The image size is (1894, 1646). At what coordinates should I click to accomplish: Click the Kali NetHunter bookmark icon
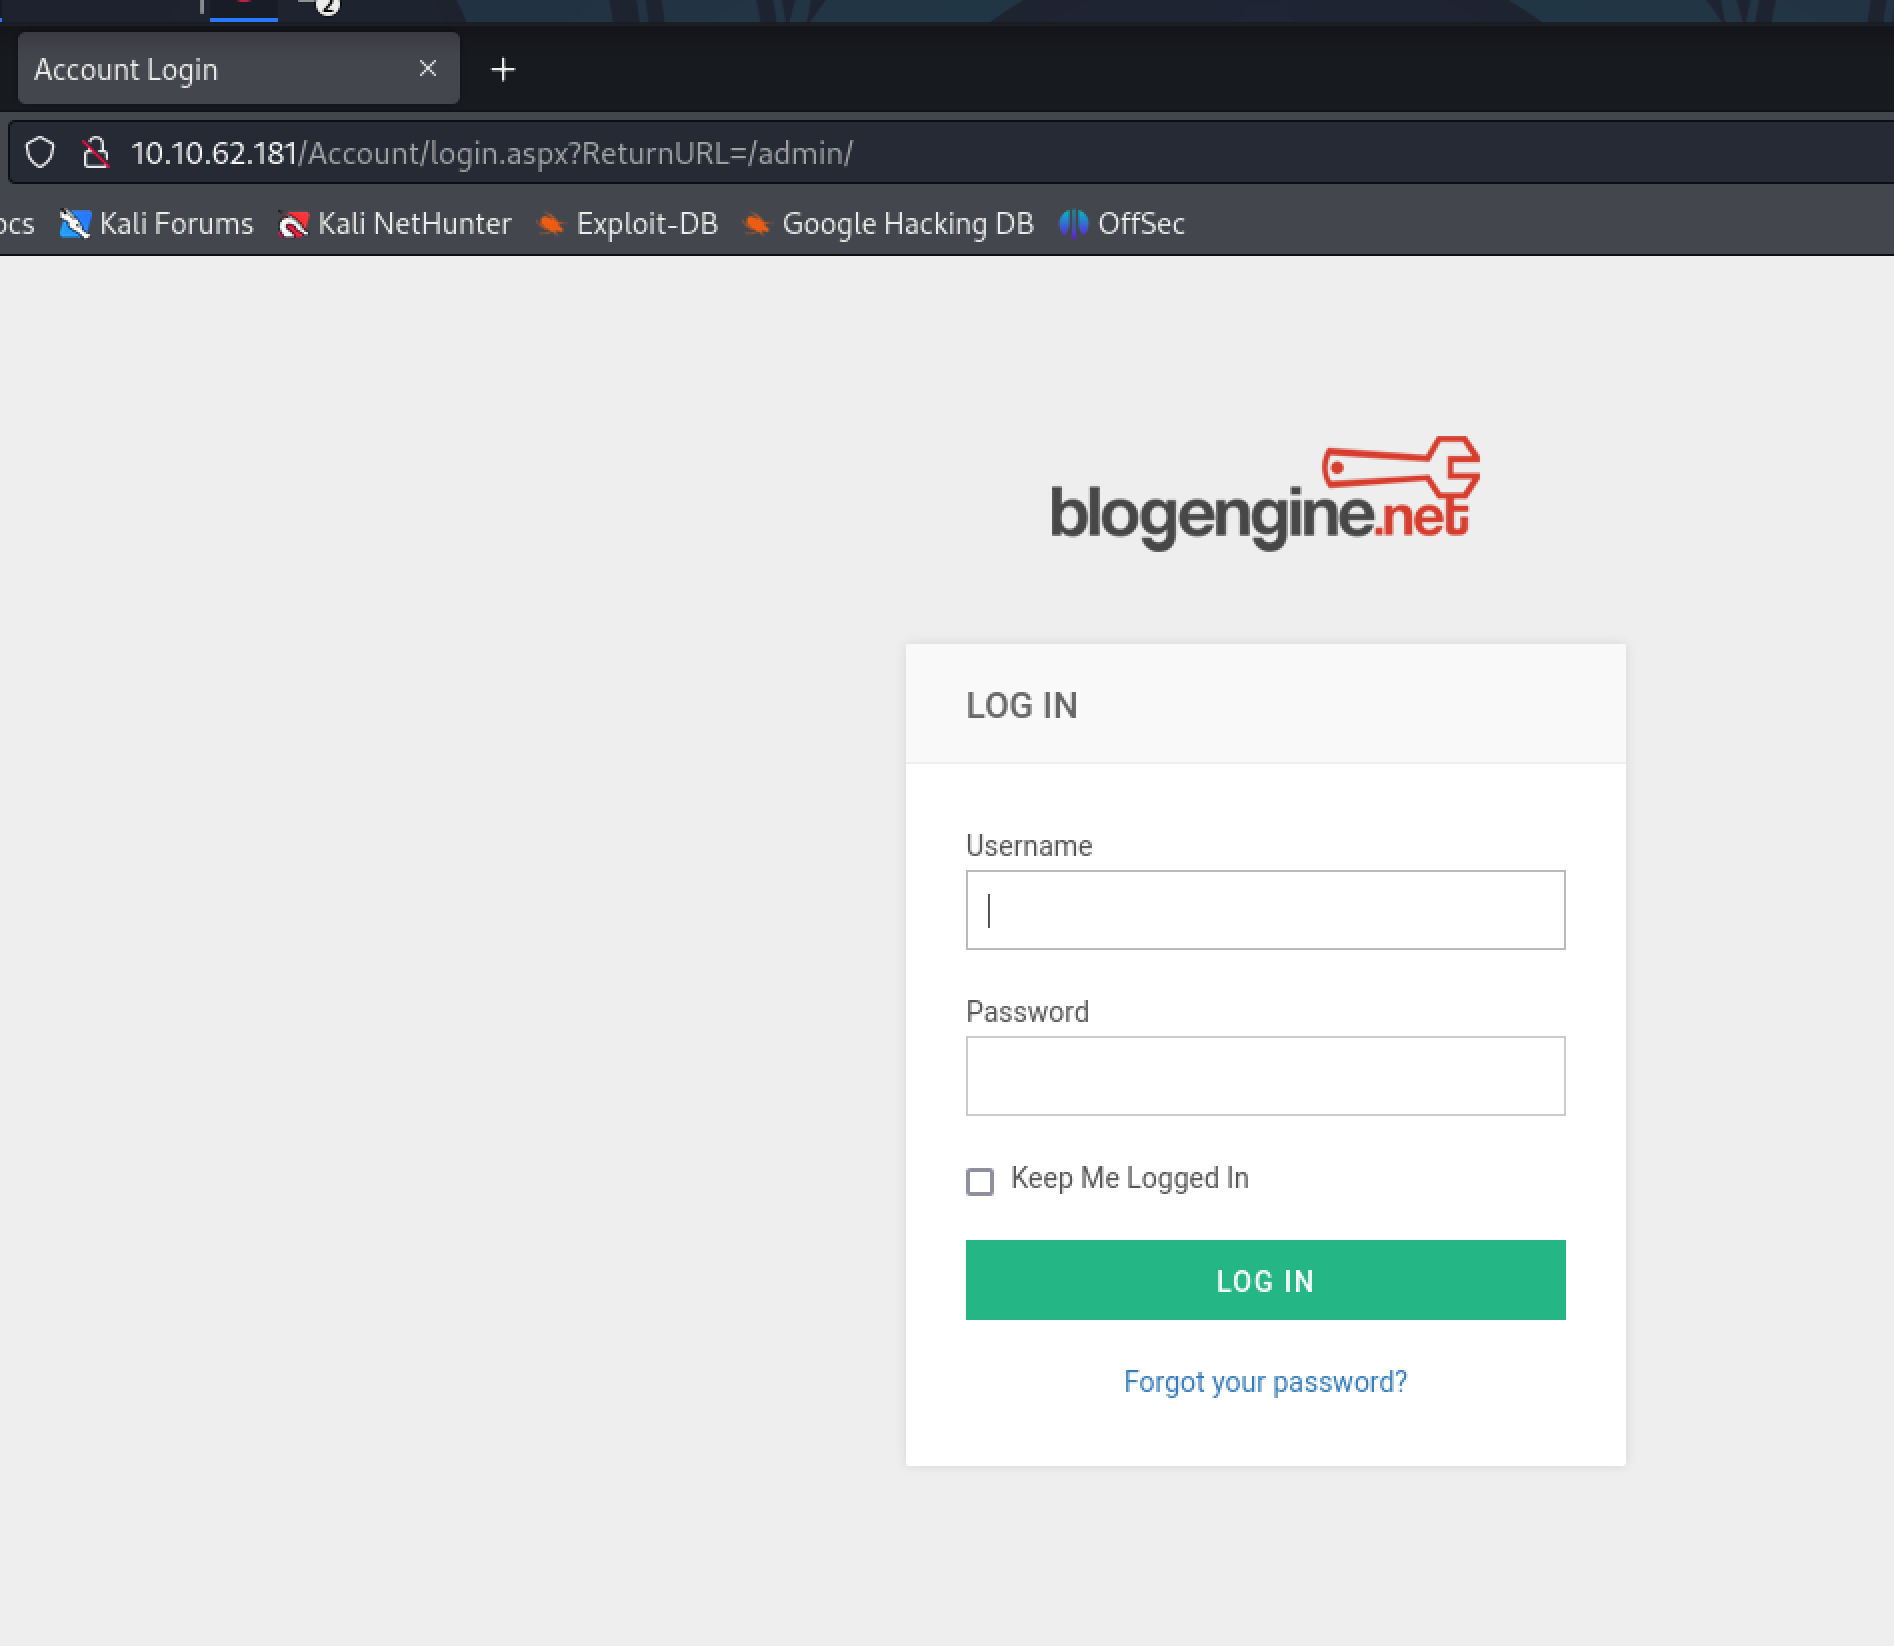click(293, 224)
